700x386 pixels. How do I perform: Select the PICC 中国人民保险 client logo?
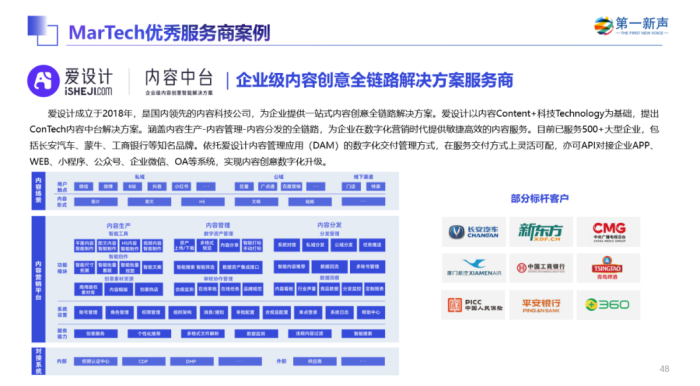(474, 305)
